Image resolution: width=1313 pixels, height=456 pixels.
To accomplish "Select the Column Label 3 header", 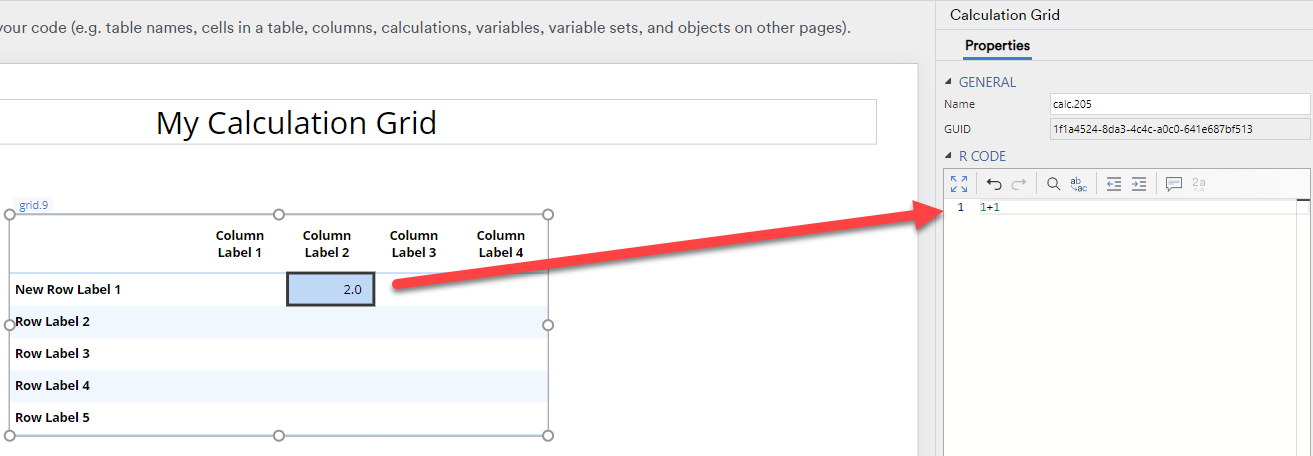I will (x=414, y=244).
